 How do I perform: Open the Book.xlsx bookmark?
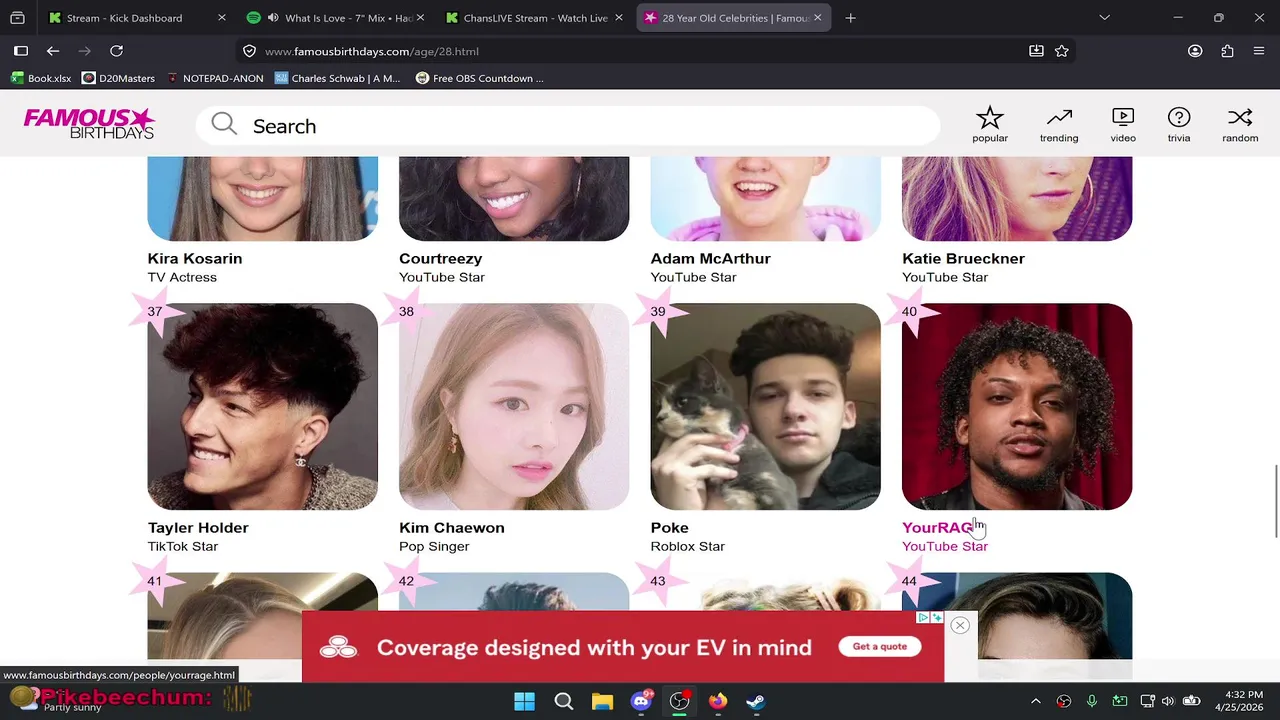41,78
